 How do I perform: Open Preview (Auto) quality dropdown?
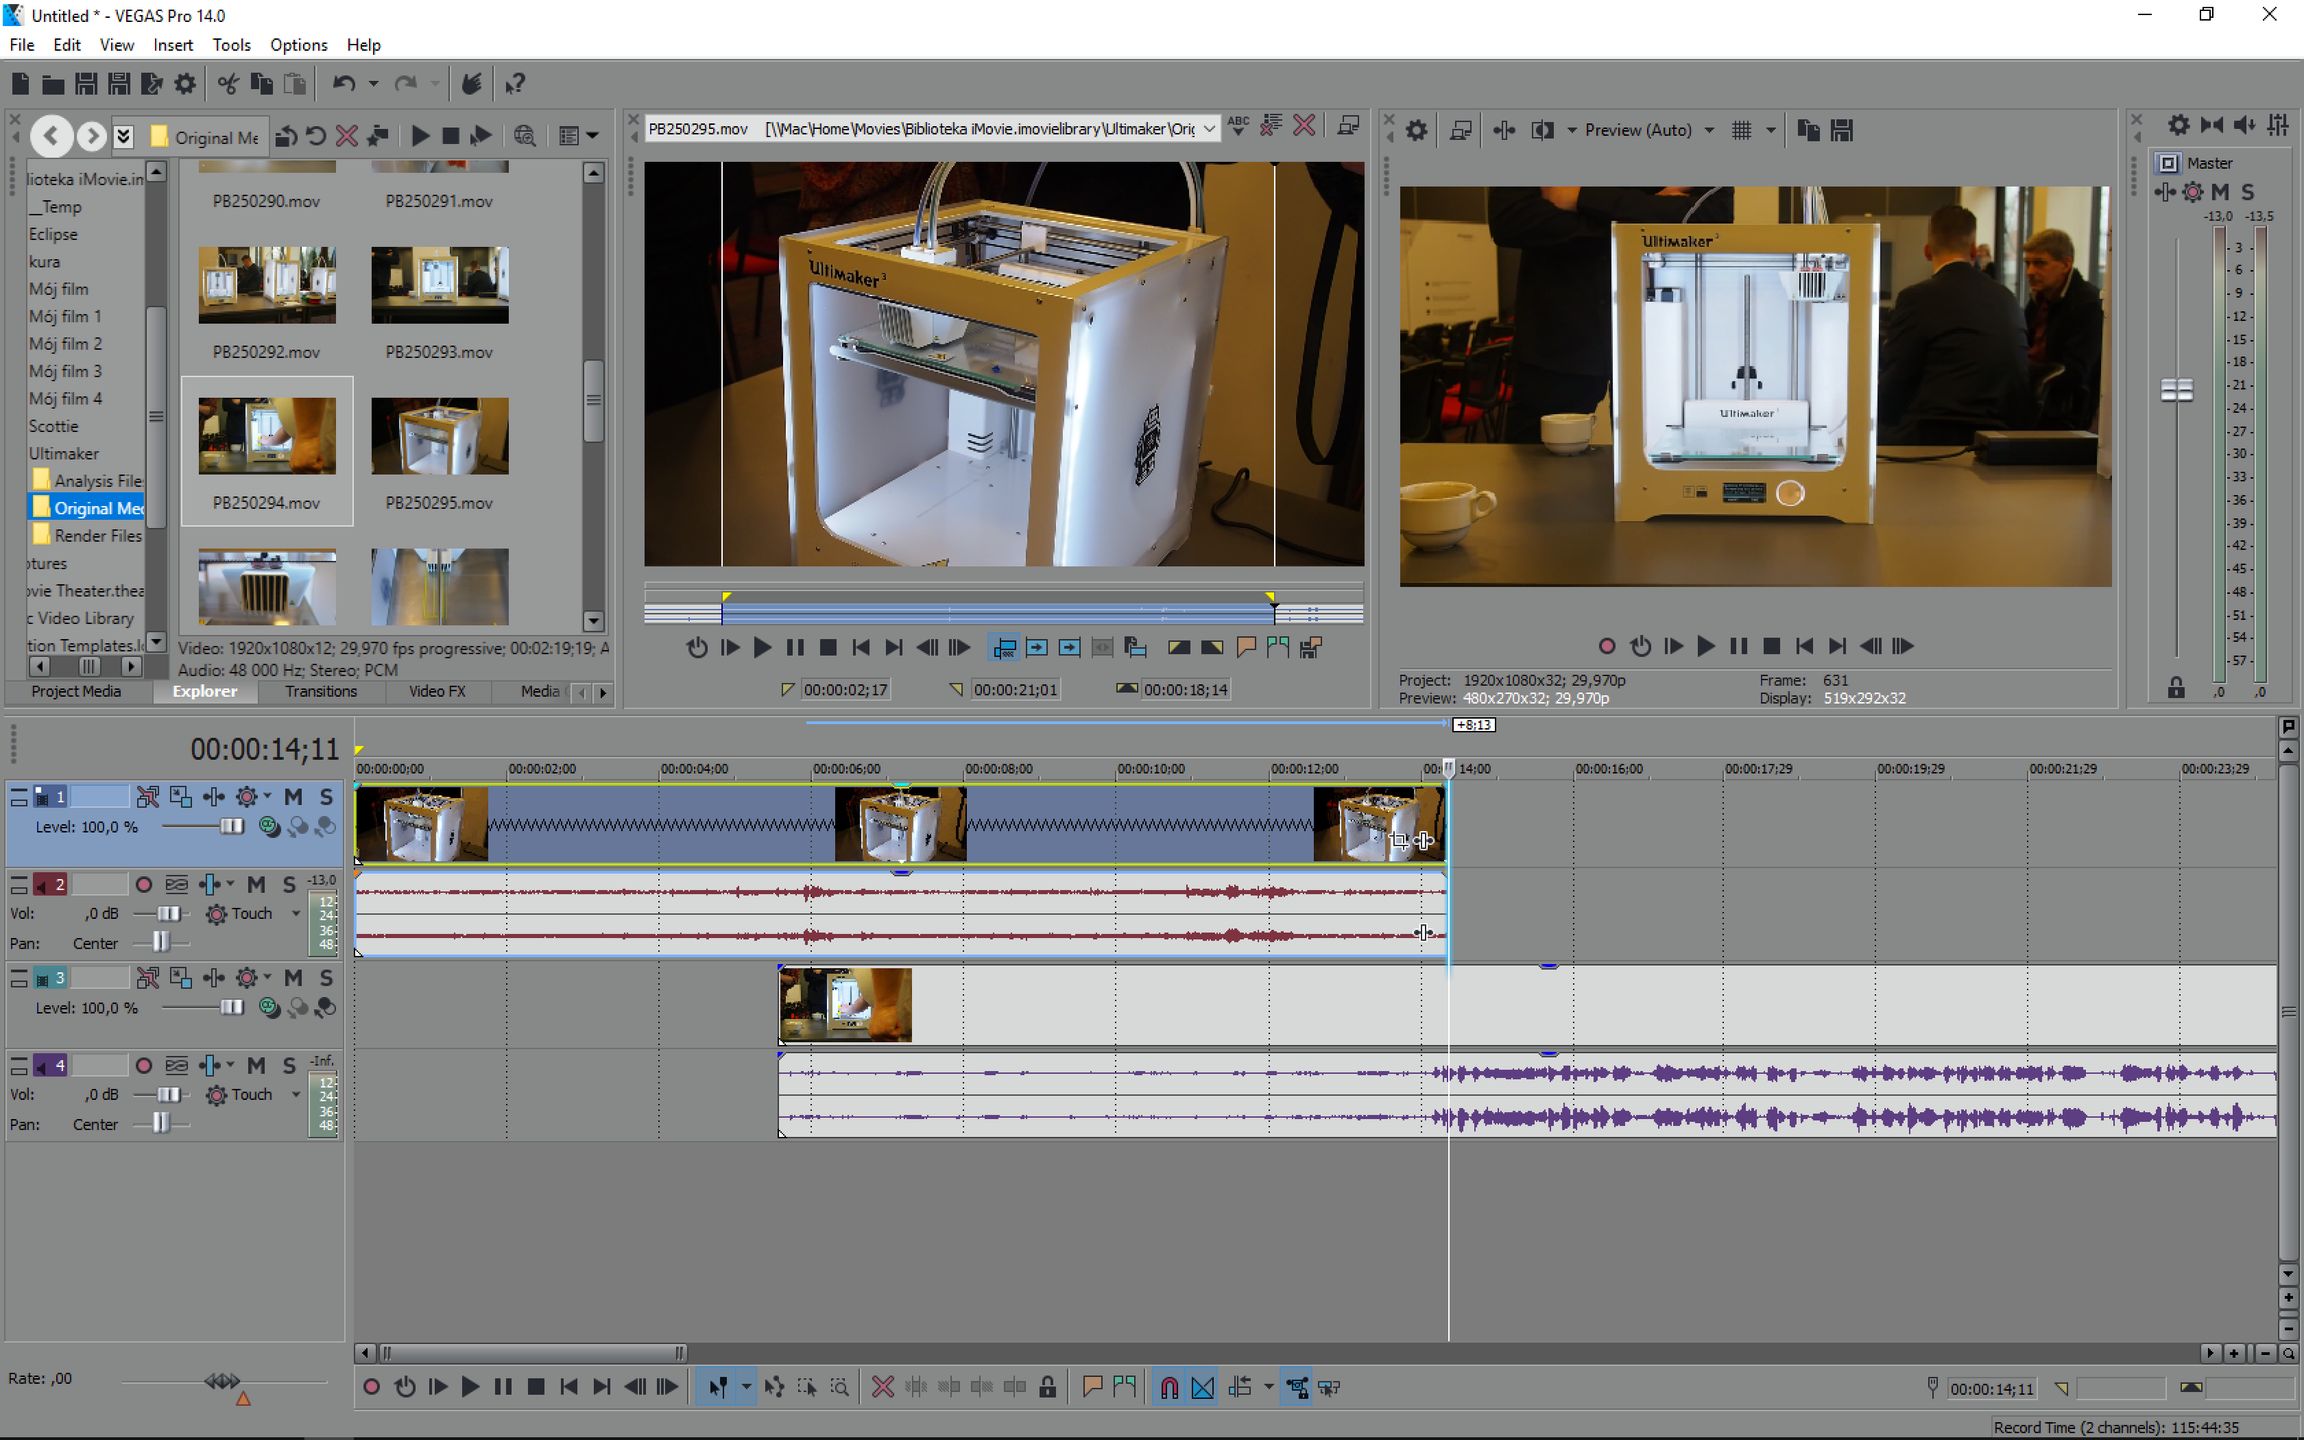[1709, 130]
